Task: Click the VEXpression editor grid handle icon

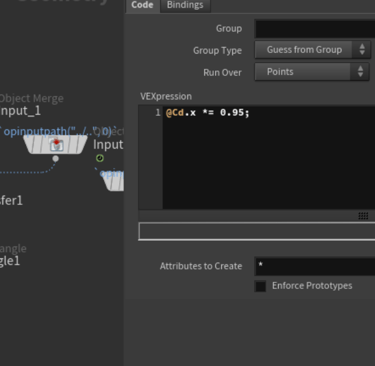Action: (x=363, y=216)
